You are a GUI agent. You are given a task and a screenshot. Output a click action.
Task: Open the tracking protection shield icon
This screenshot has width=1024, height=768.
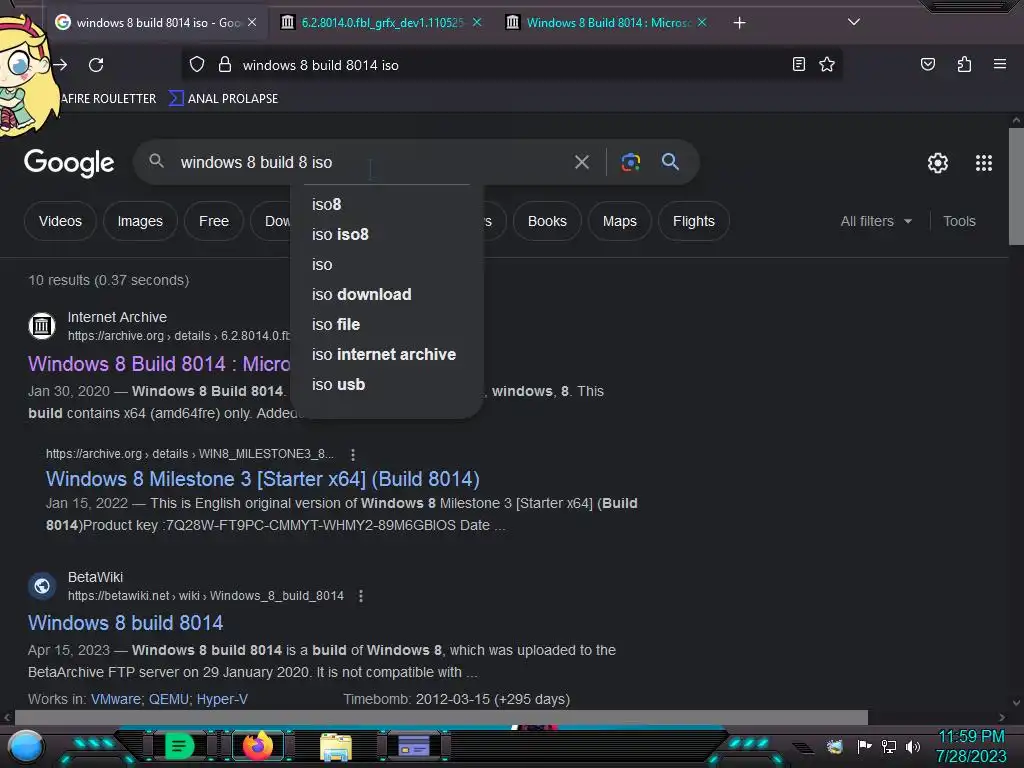[x=197, y=65]
